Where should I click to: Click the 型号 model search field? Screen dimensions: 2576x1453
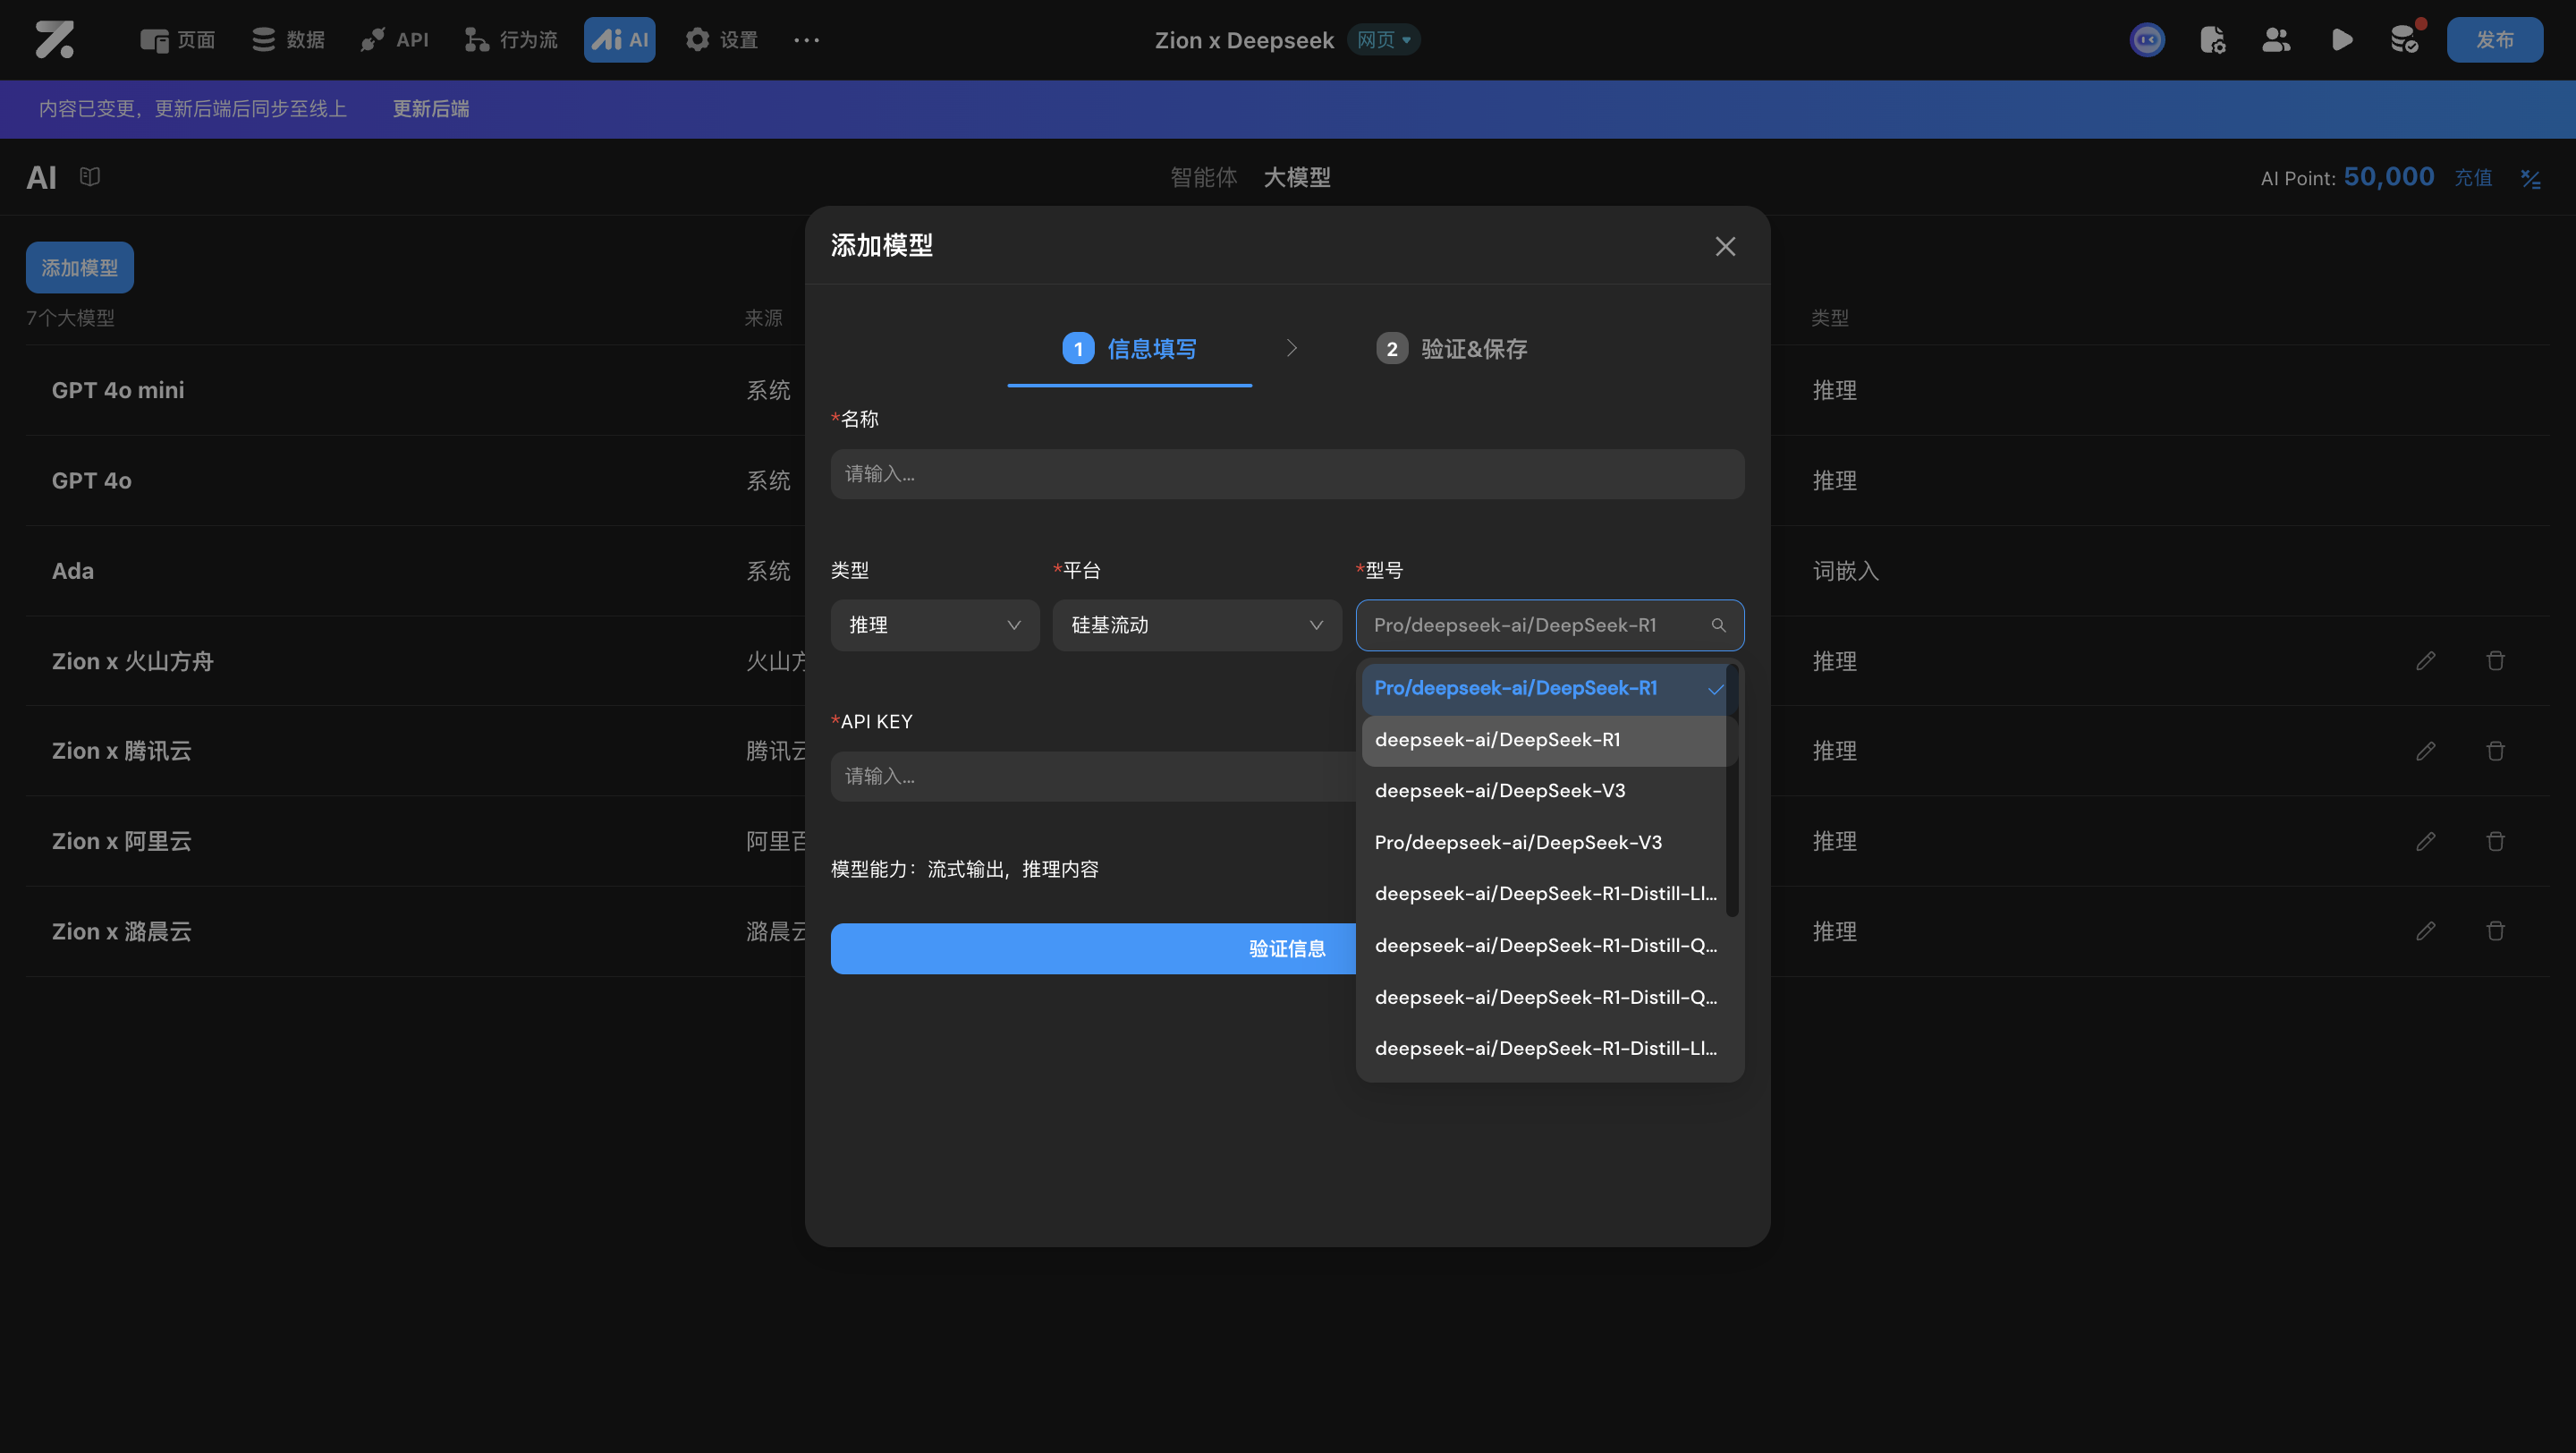point(1550,625)
